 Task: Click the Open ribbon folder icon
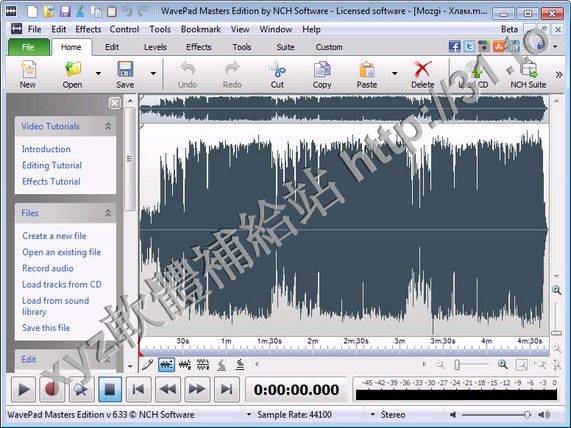(72, 69)
